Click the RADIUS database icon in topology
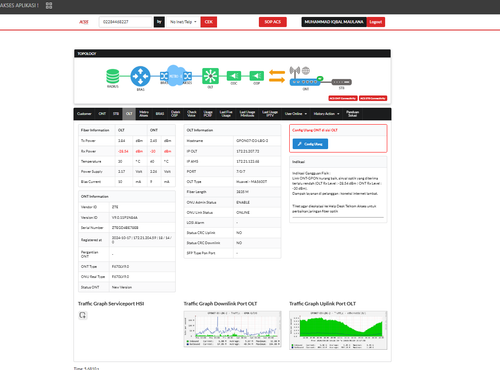 pos(113,76)
